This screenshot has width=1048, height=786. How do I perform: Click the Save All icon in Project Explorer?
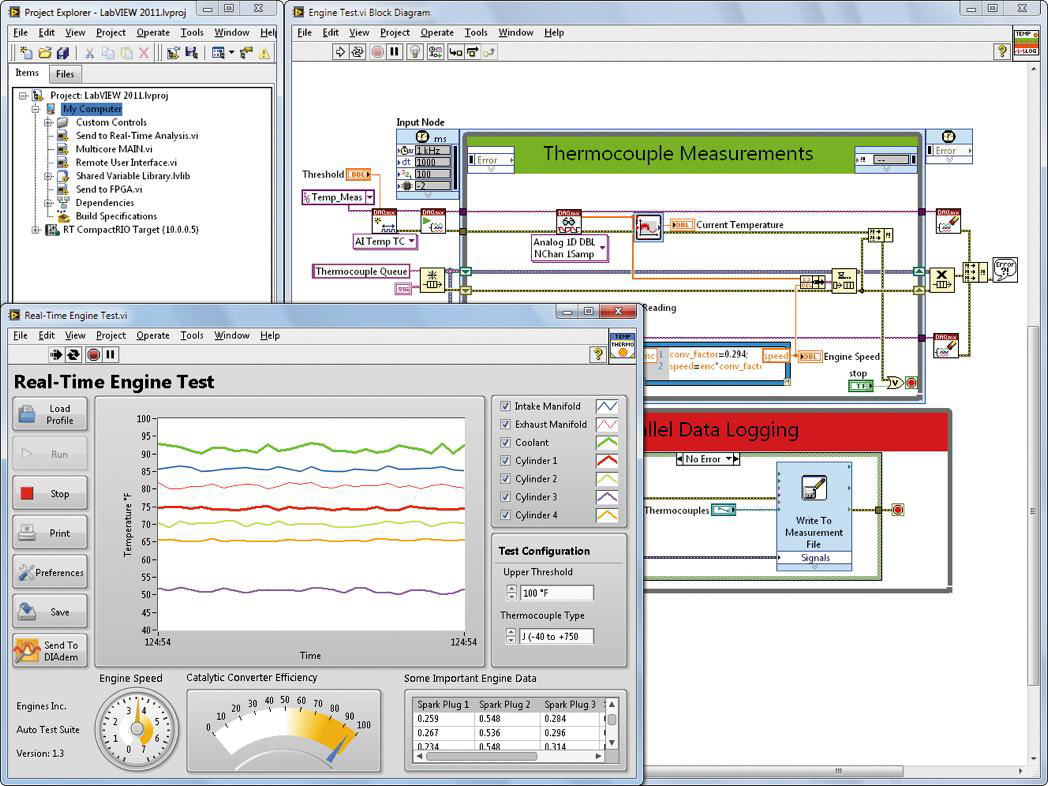[63, 53]
